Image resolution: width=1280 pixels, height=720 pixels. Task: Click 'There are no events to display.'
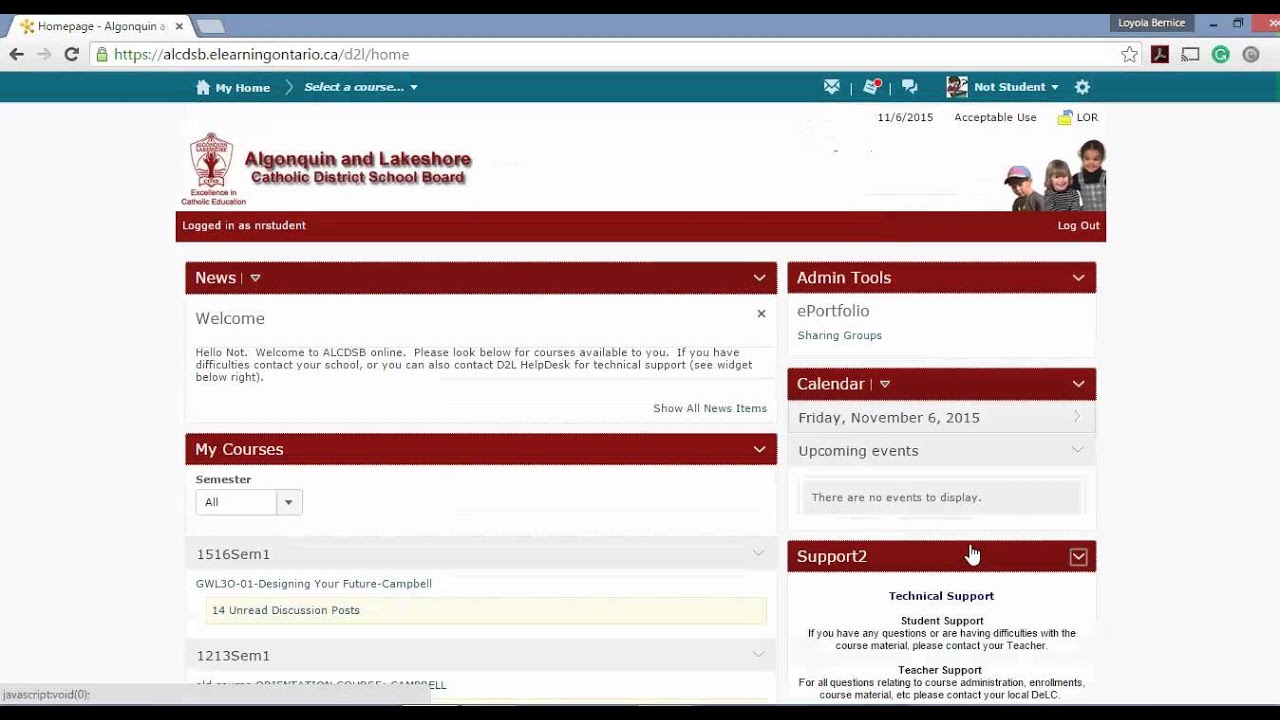pyautogui.click(x=896, y=497)
